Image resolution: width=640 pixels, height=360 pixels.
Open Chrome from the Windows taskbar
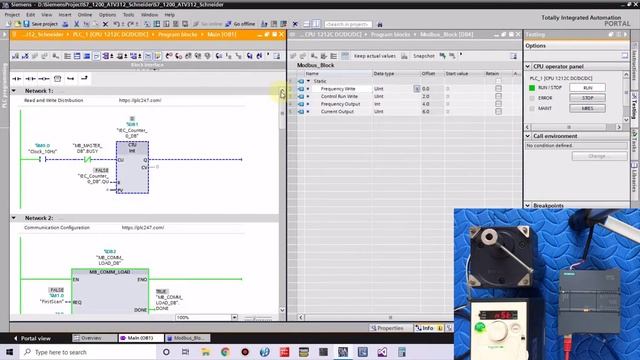[225, 352]
